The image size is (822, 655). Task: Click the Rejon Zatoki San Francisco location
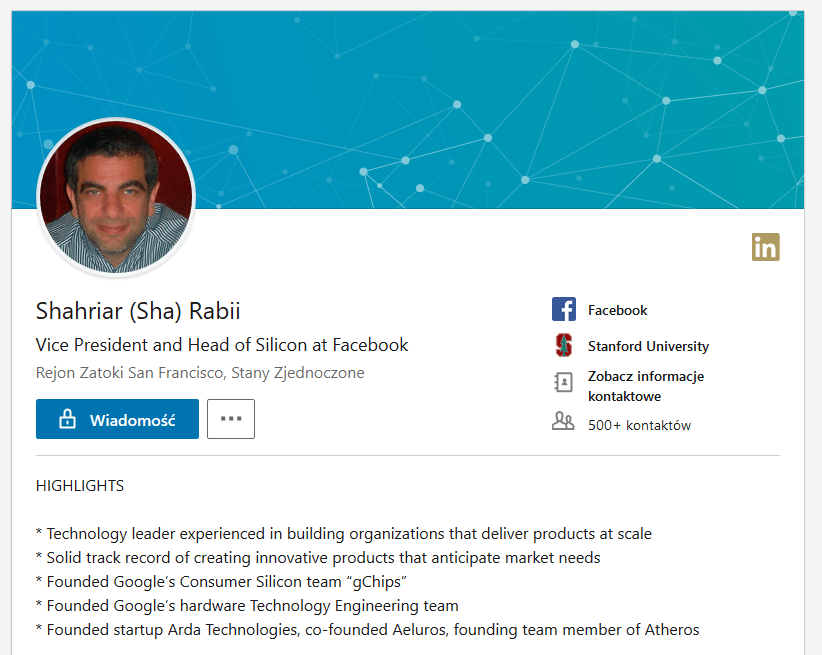coord(200,373)
